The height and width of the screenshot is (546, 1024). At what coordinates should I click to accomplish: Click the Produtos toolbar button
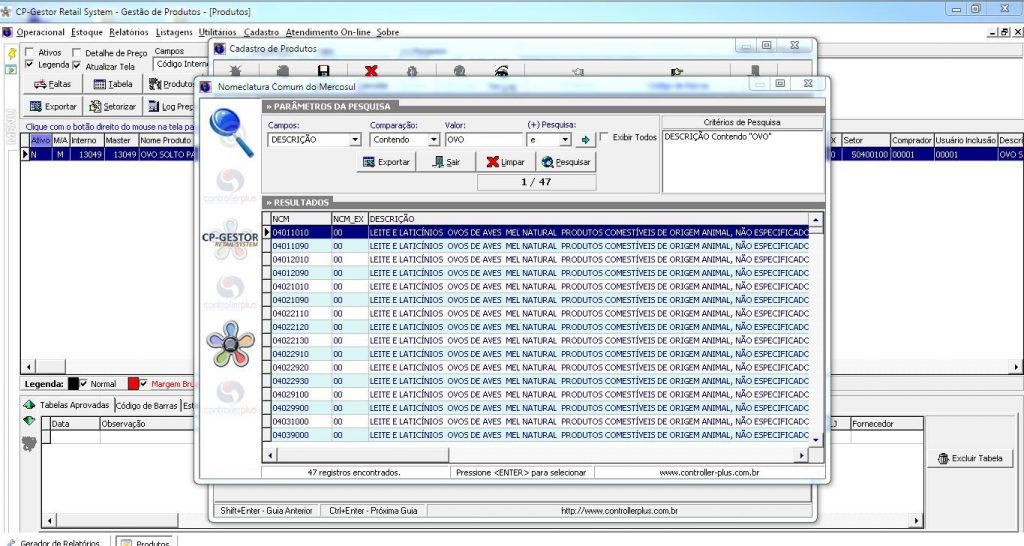tap(171, 84)
